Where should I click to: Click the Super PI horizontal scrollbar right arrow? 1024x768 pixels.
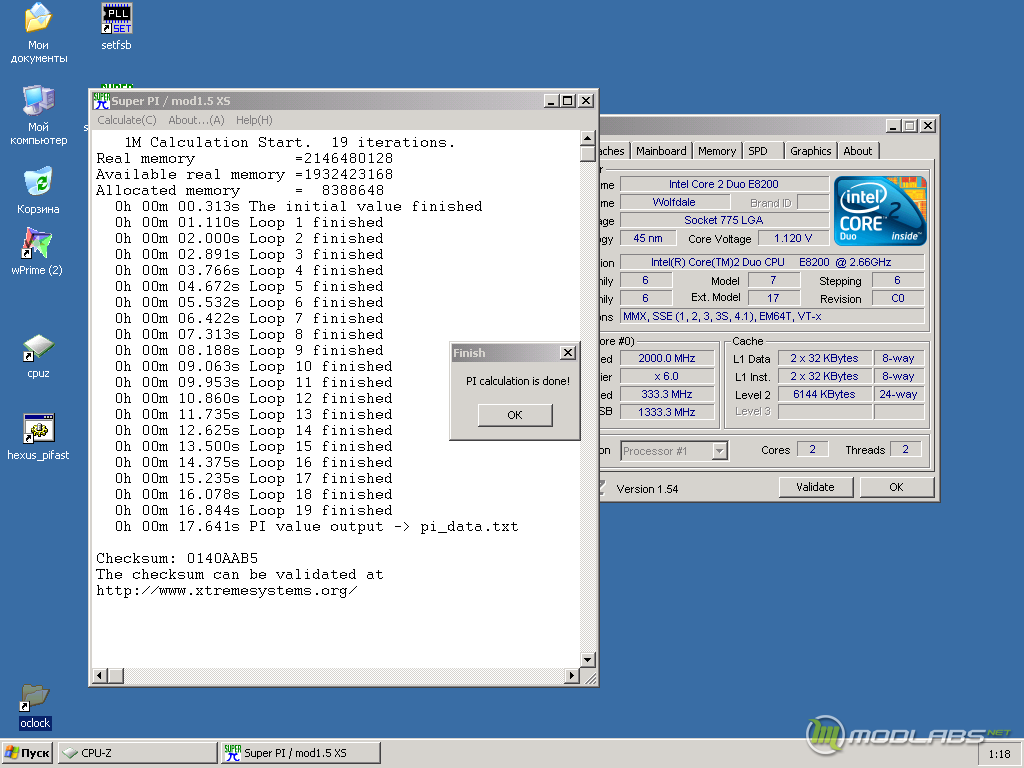click(571, 675)
